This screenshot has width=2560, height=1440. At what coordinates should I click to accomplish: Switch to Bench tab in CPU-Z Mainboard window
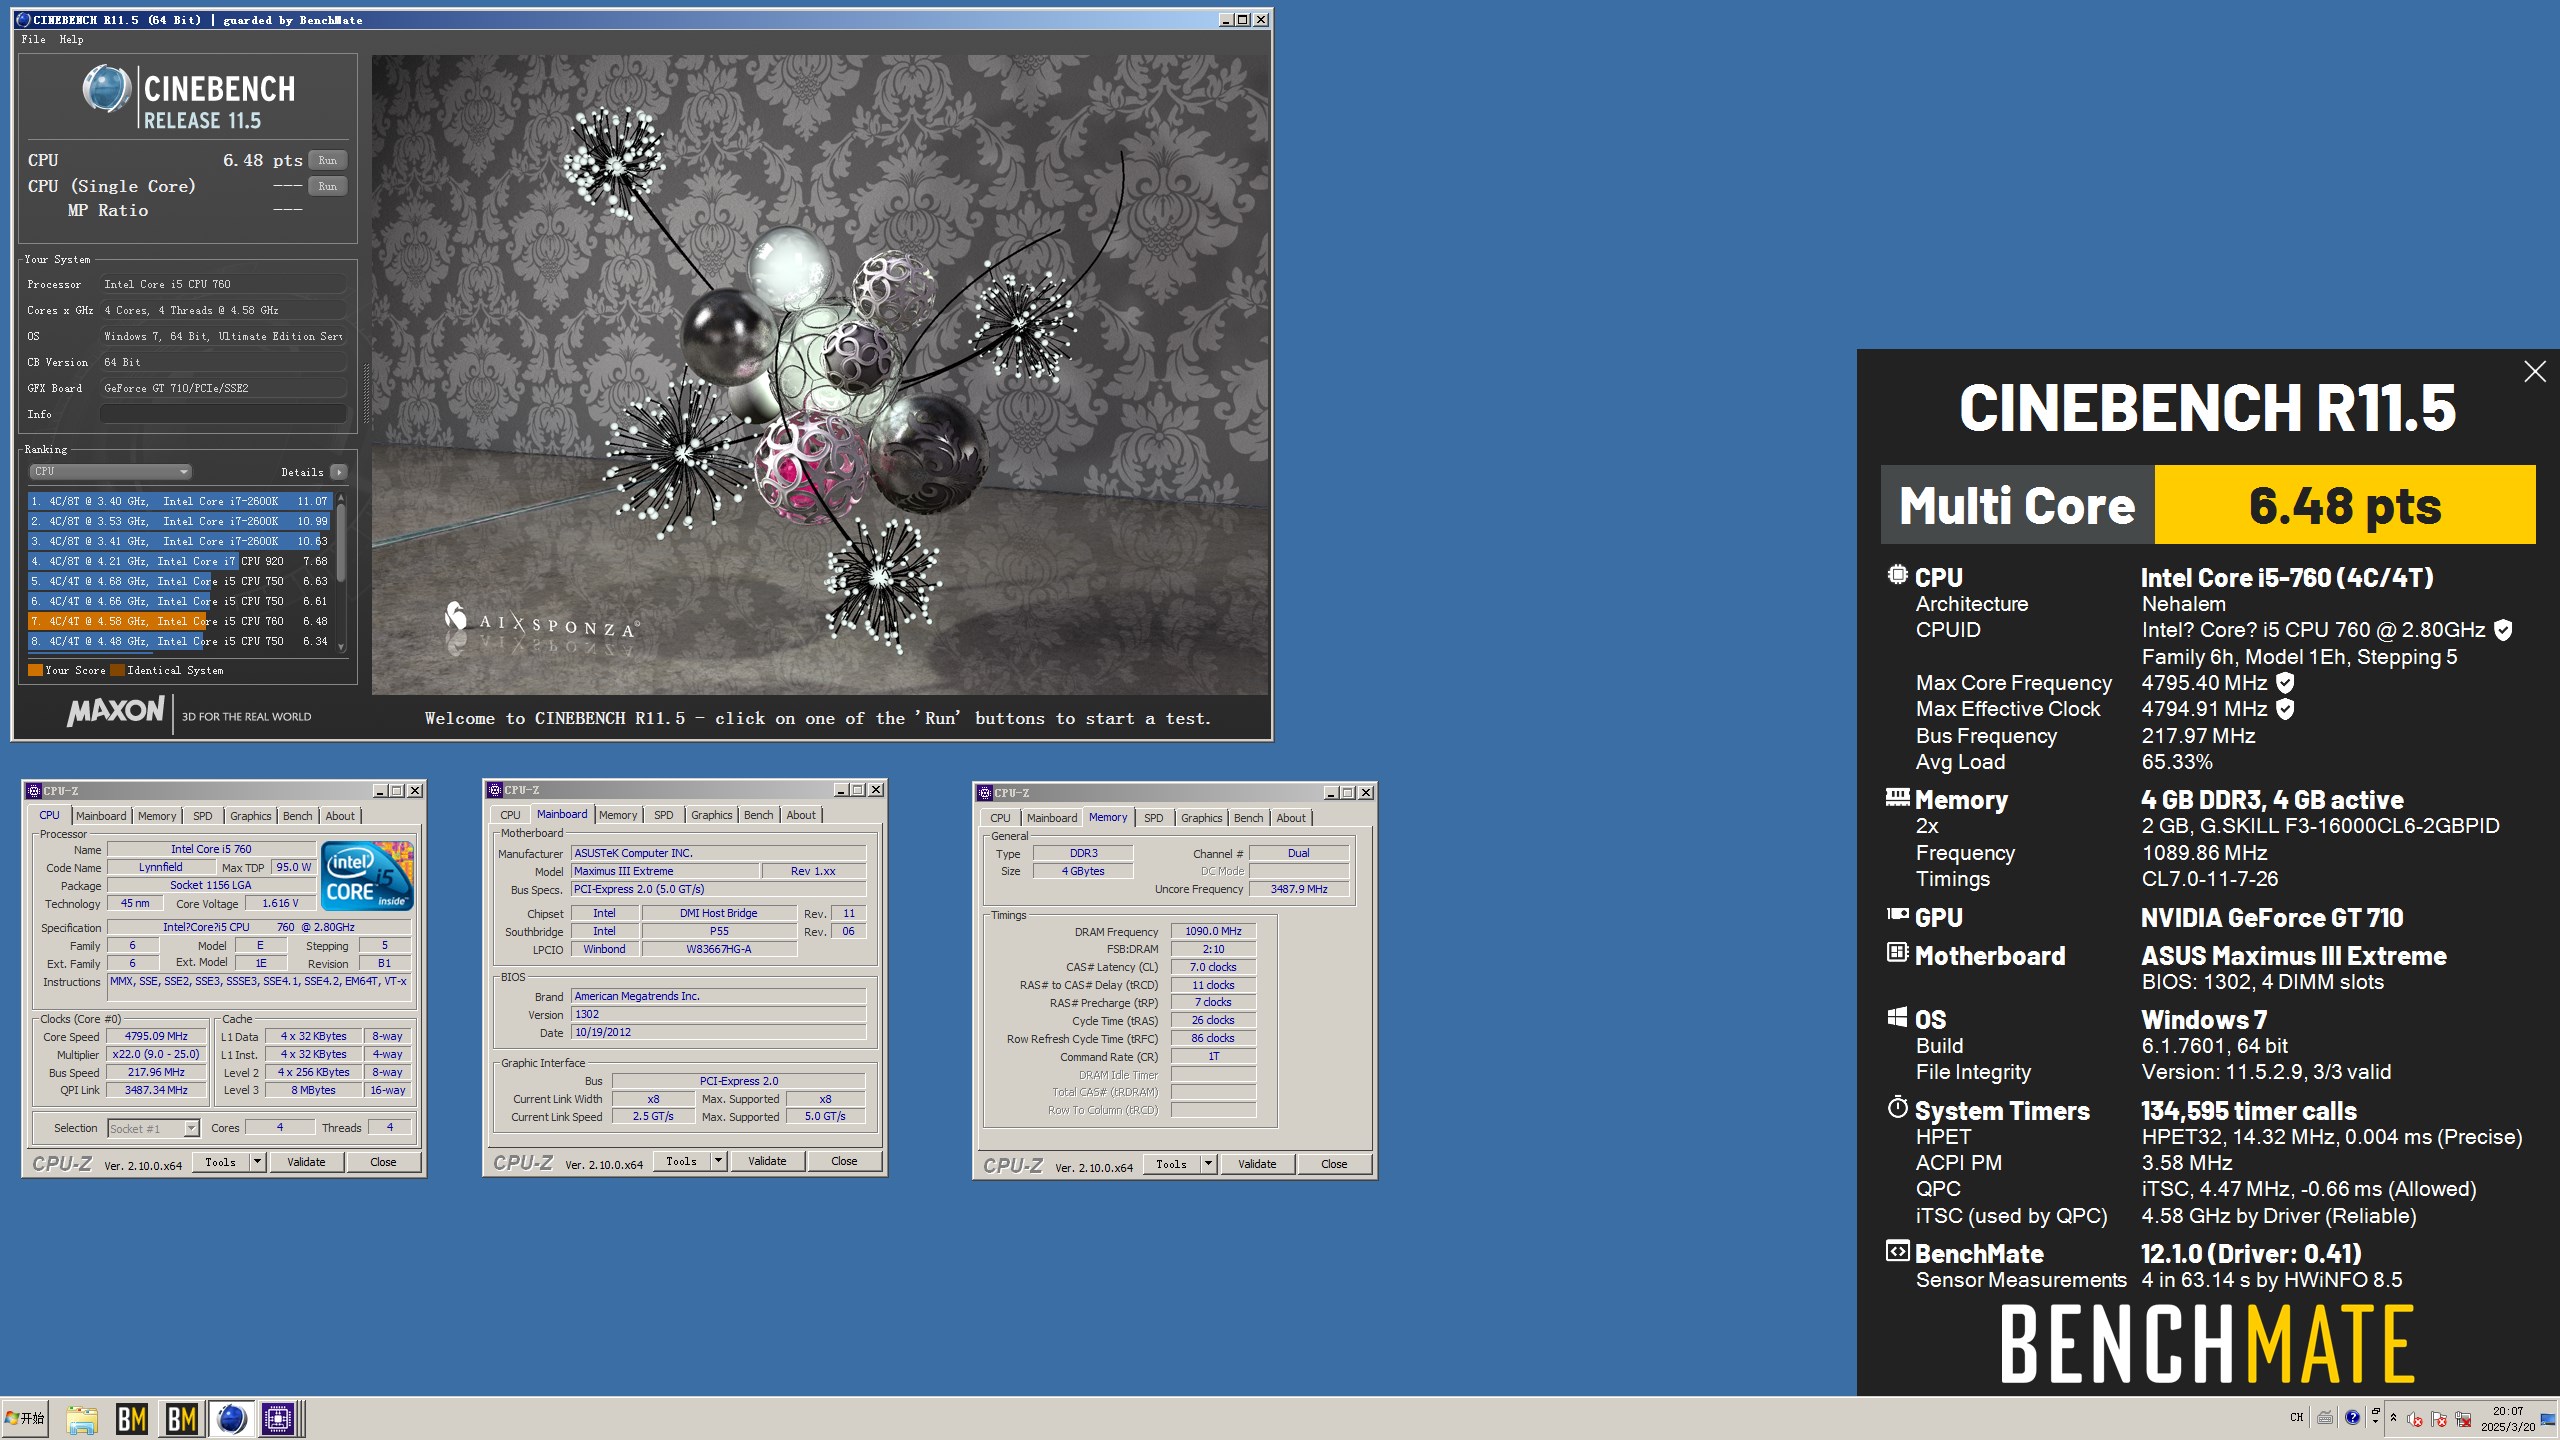758,815
